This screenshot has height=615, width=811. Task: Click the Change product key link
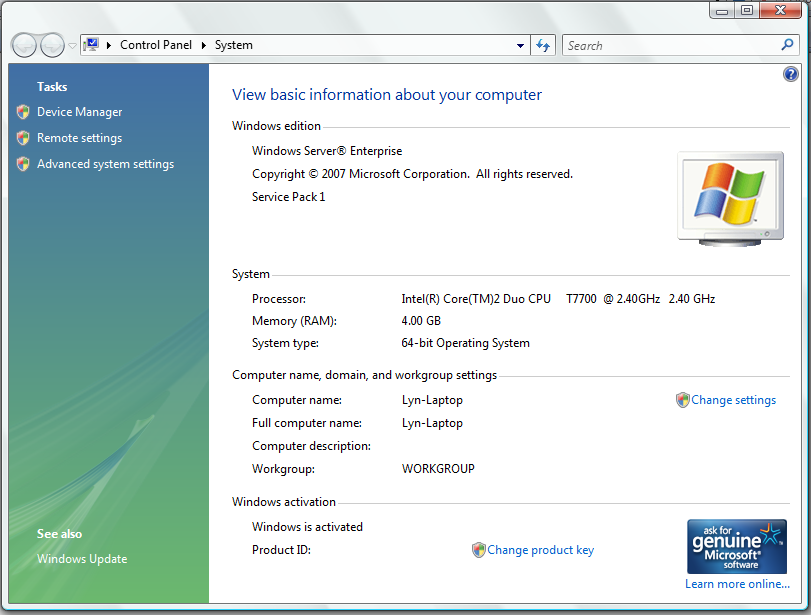pyautogui.click(x=540, y=550)
